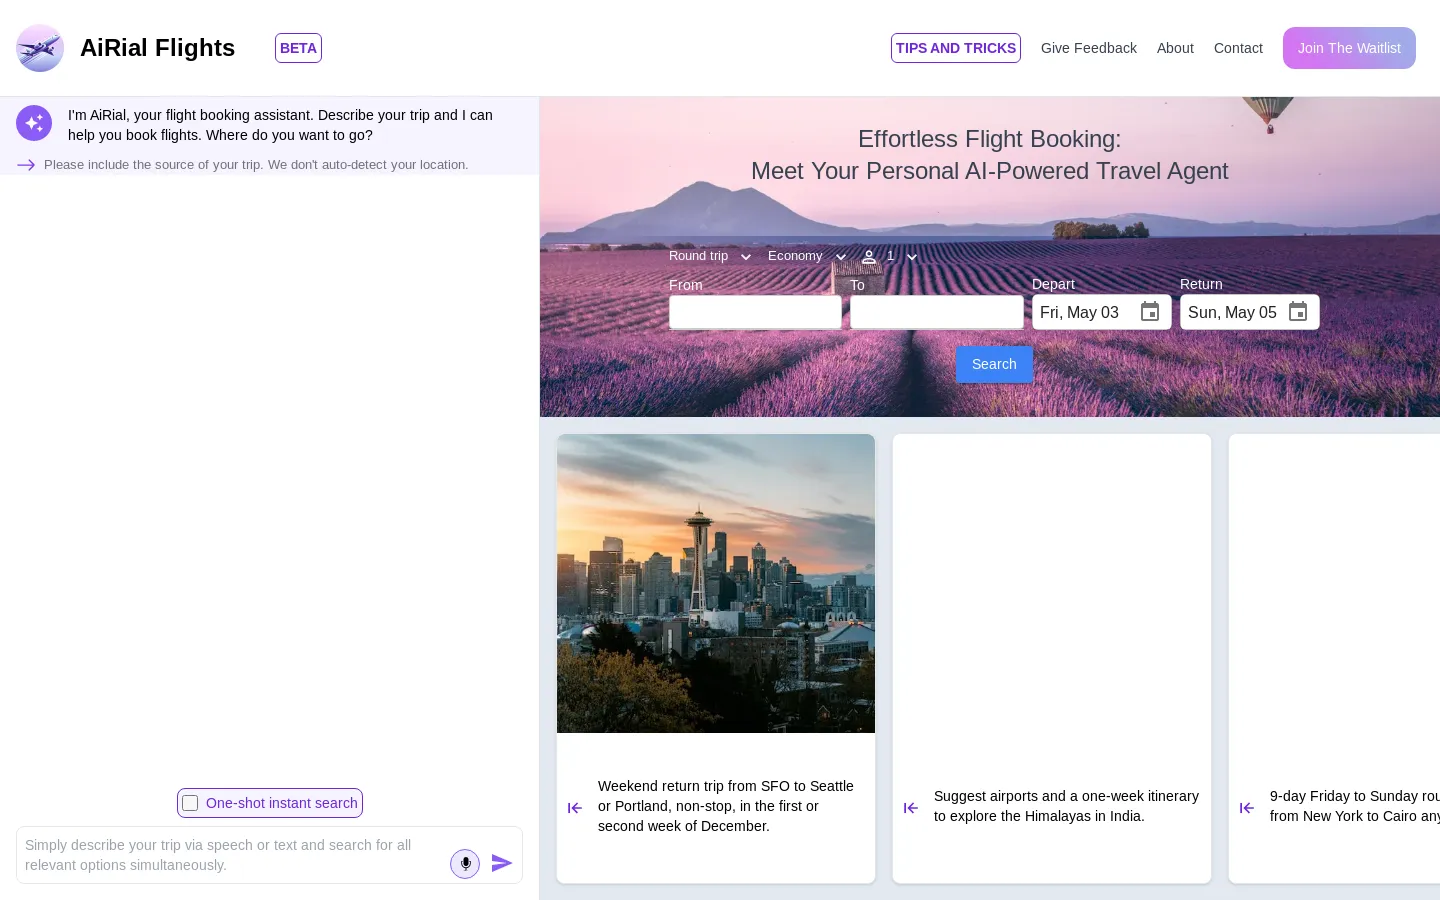Screen dimensions: 1440x900
Task: Click the Give Feedback link
Action: (1088, 48)
